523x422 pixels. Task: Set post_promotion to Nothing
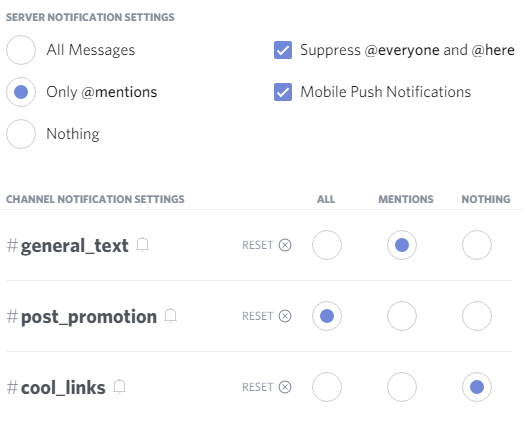[x=477, y=316]
